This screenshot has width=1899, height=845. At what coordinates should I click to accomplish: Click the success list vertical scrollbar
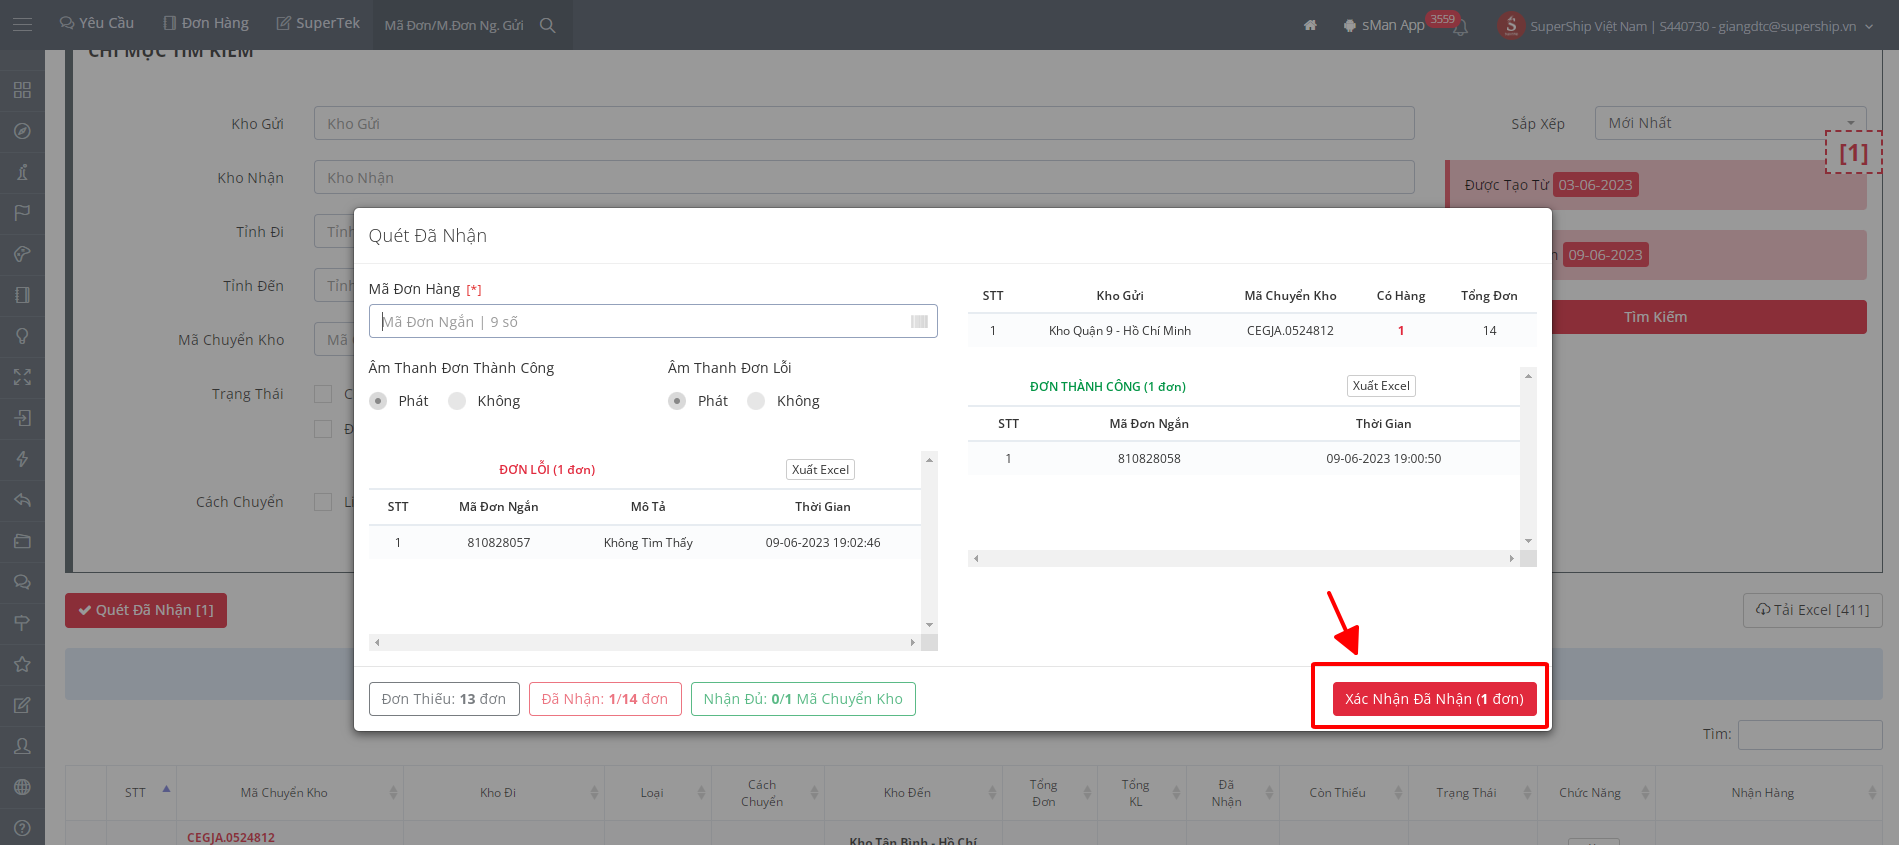click(1528, 458)
